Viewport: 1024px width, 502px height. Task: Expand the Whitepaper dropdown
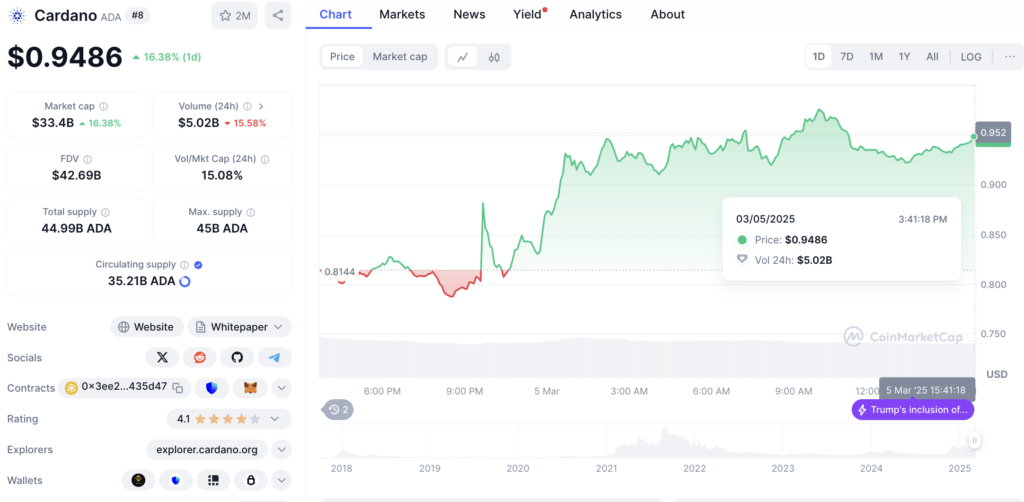(240, 326)
